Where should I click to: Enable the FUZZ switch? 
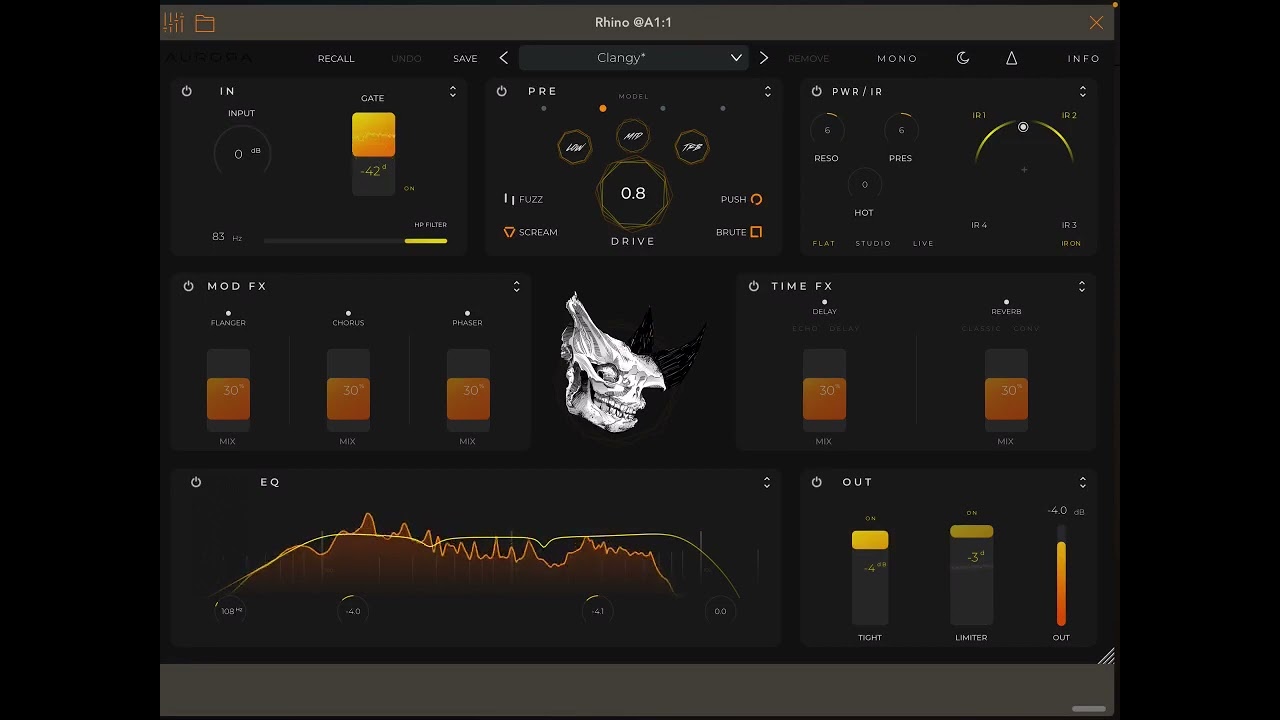click(523, 199)
